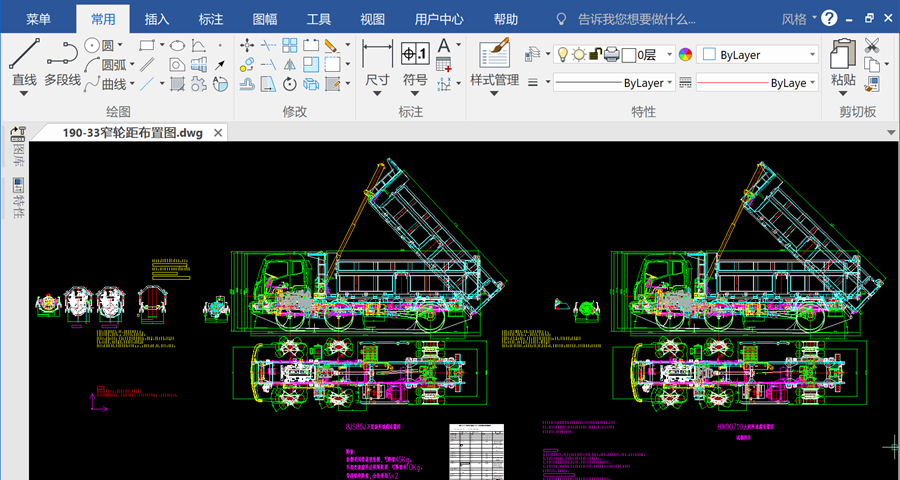Click the white table in drawing
The width and height of the screenshot is (900, 480).
pos(476,451)
